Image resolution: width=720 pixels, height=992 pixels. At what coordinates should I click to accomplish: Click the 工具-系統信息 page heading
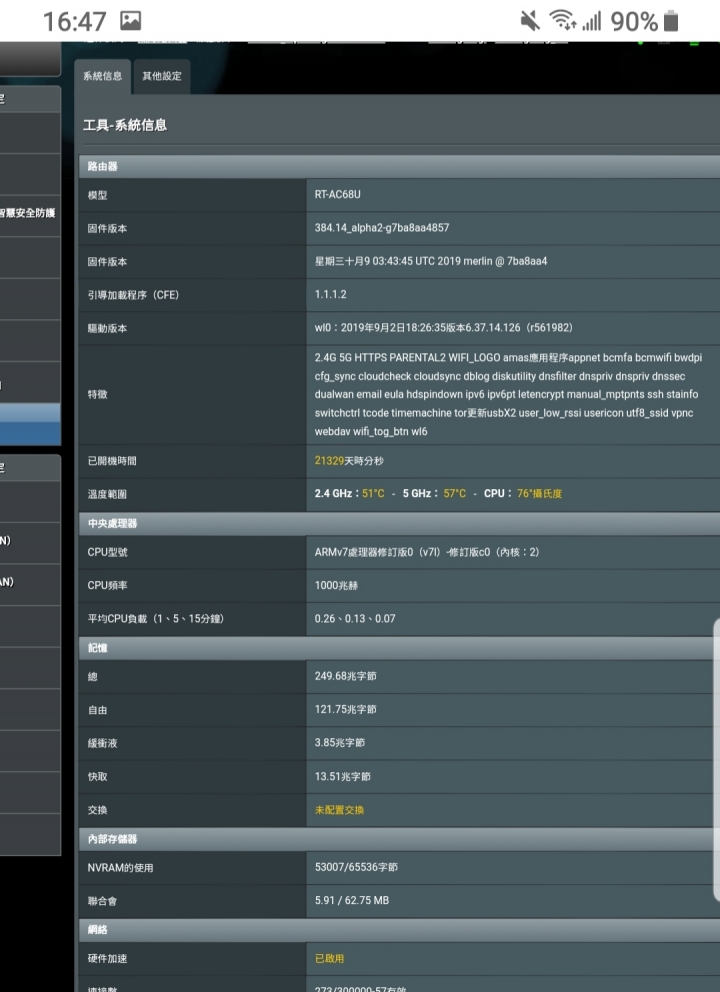[125, 125]
